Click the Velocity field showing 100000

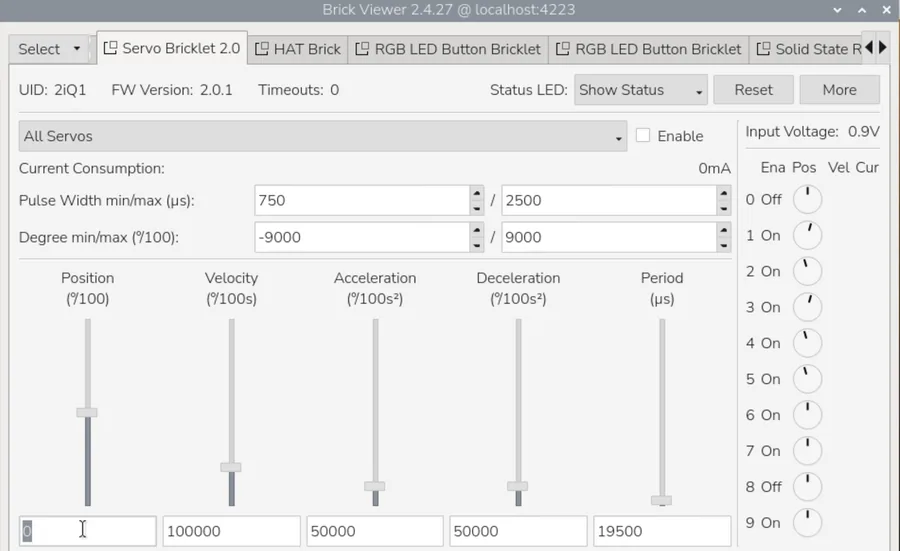click(x=231, y=531)
